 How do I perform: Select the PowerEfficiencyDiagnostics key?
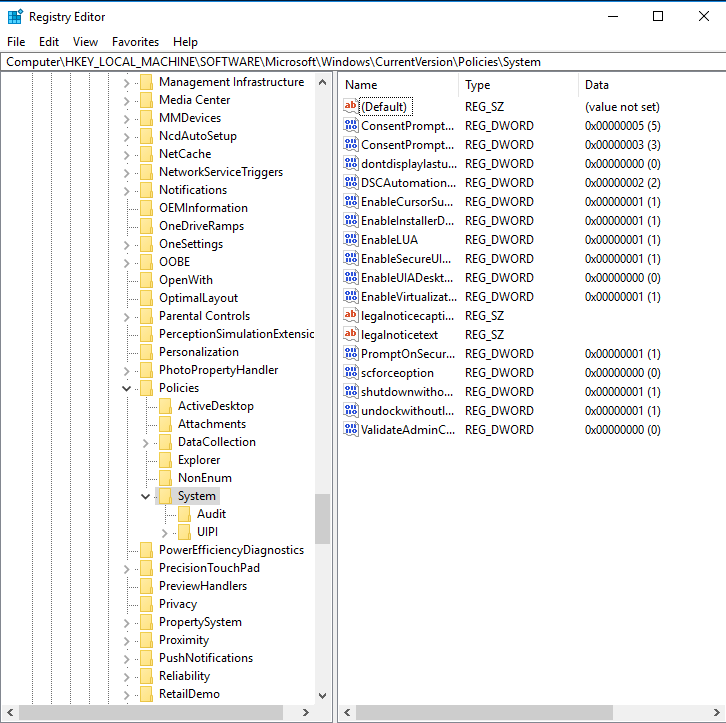[232, 550]
